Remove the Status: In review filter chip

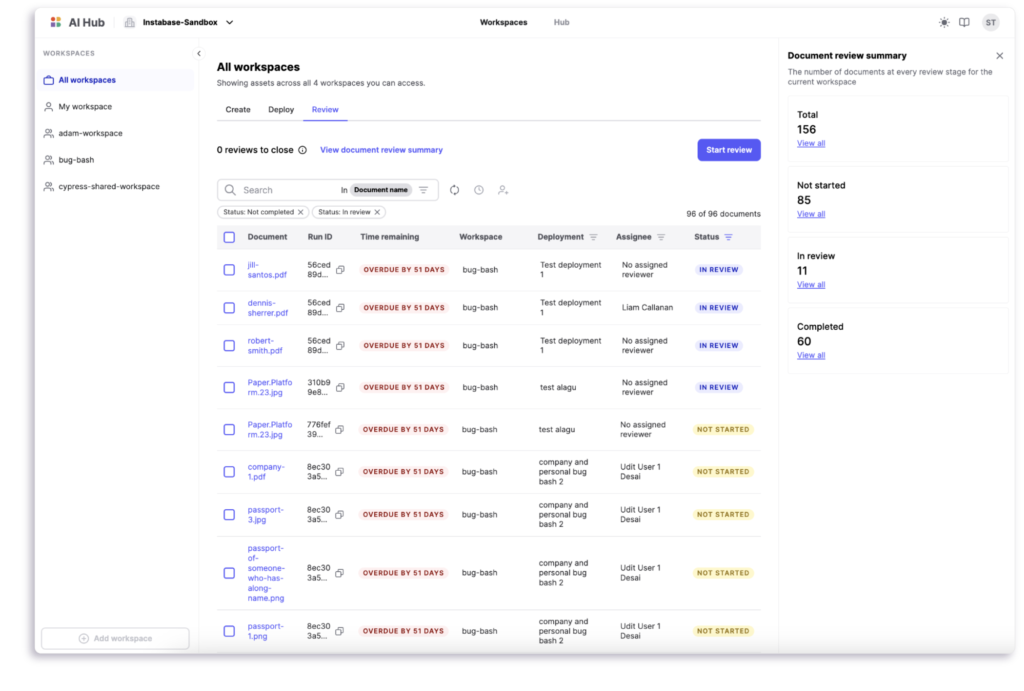click(x=377, y=212)
